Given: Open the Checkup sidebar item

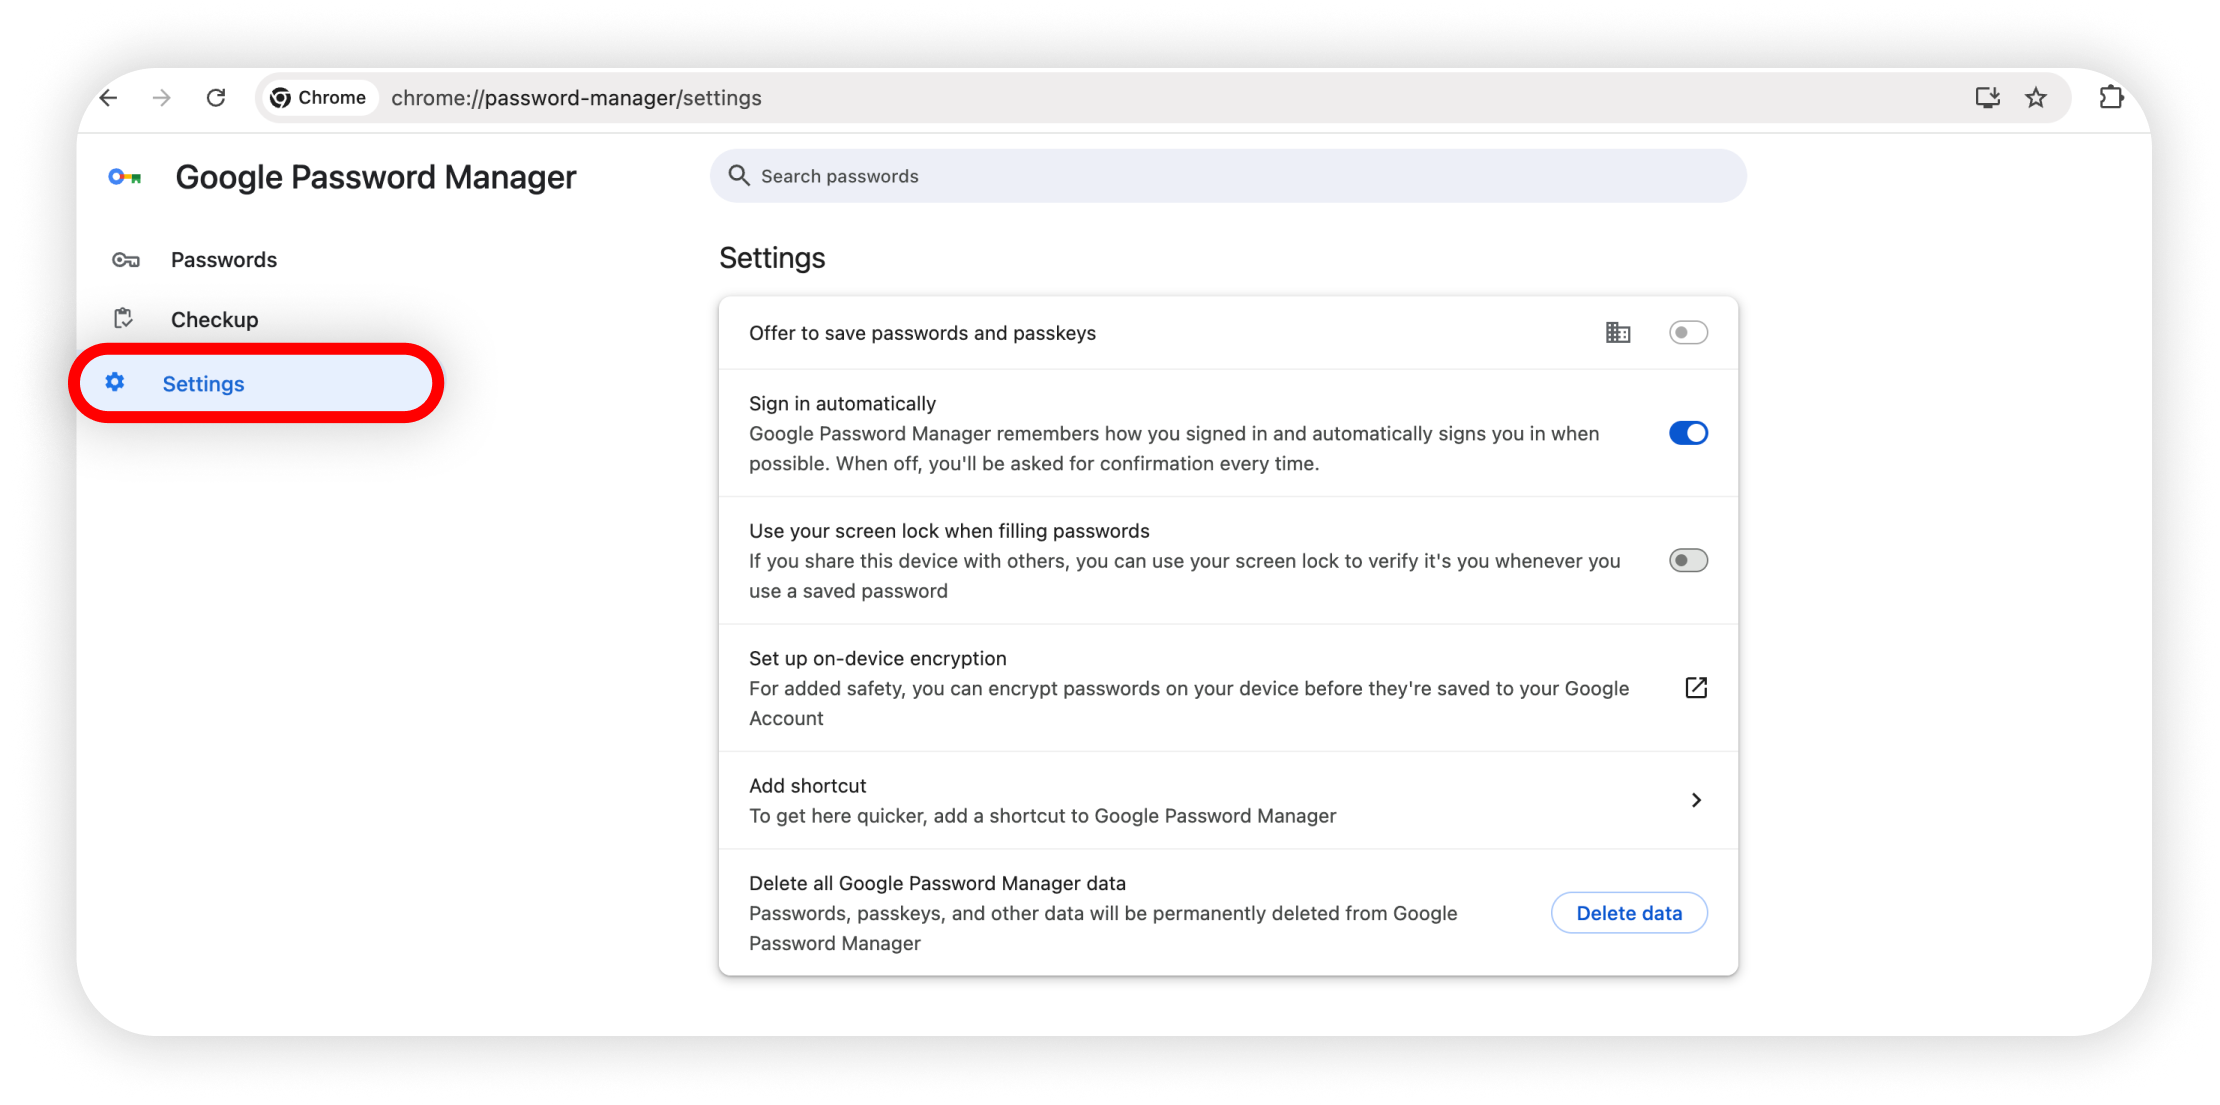Looking at the screenshot, I should pos(215,320).
